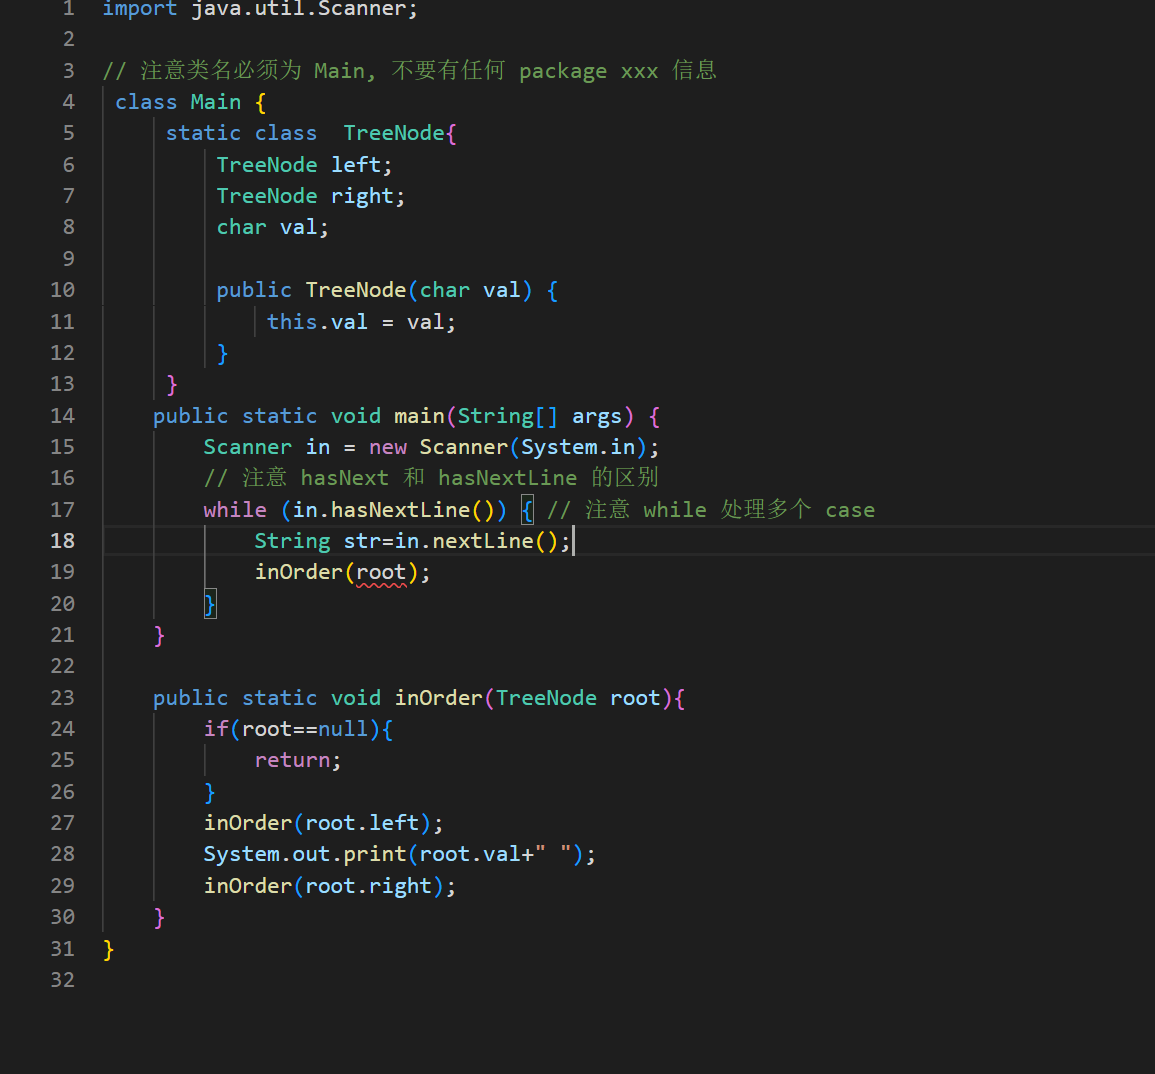Click 'this.val' on line 11
This screenshot has width=1155, height=1074.
click(x=317, y=322)
